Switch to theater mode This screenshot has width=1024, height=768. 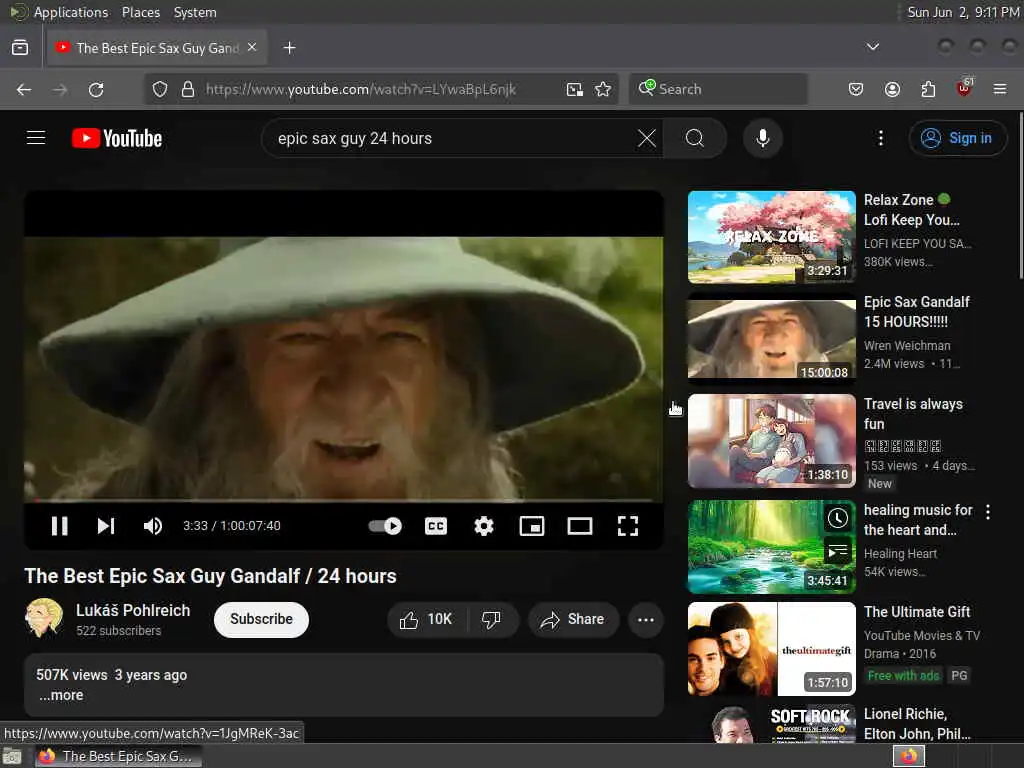point(579,526)
